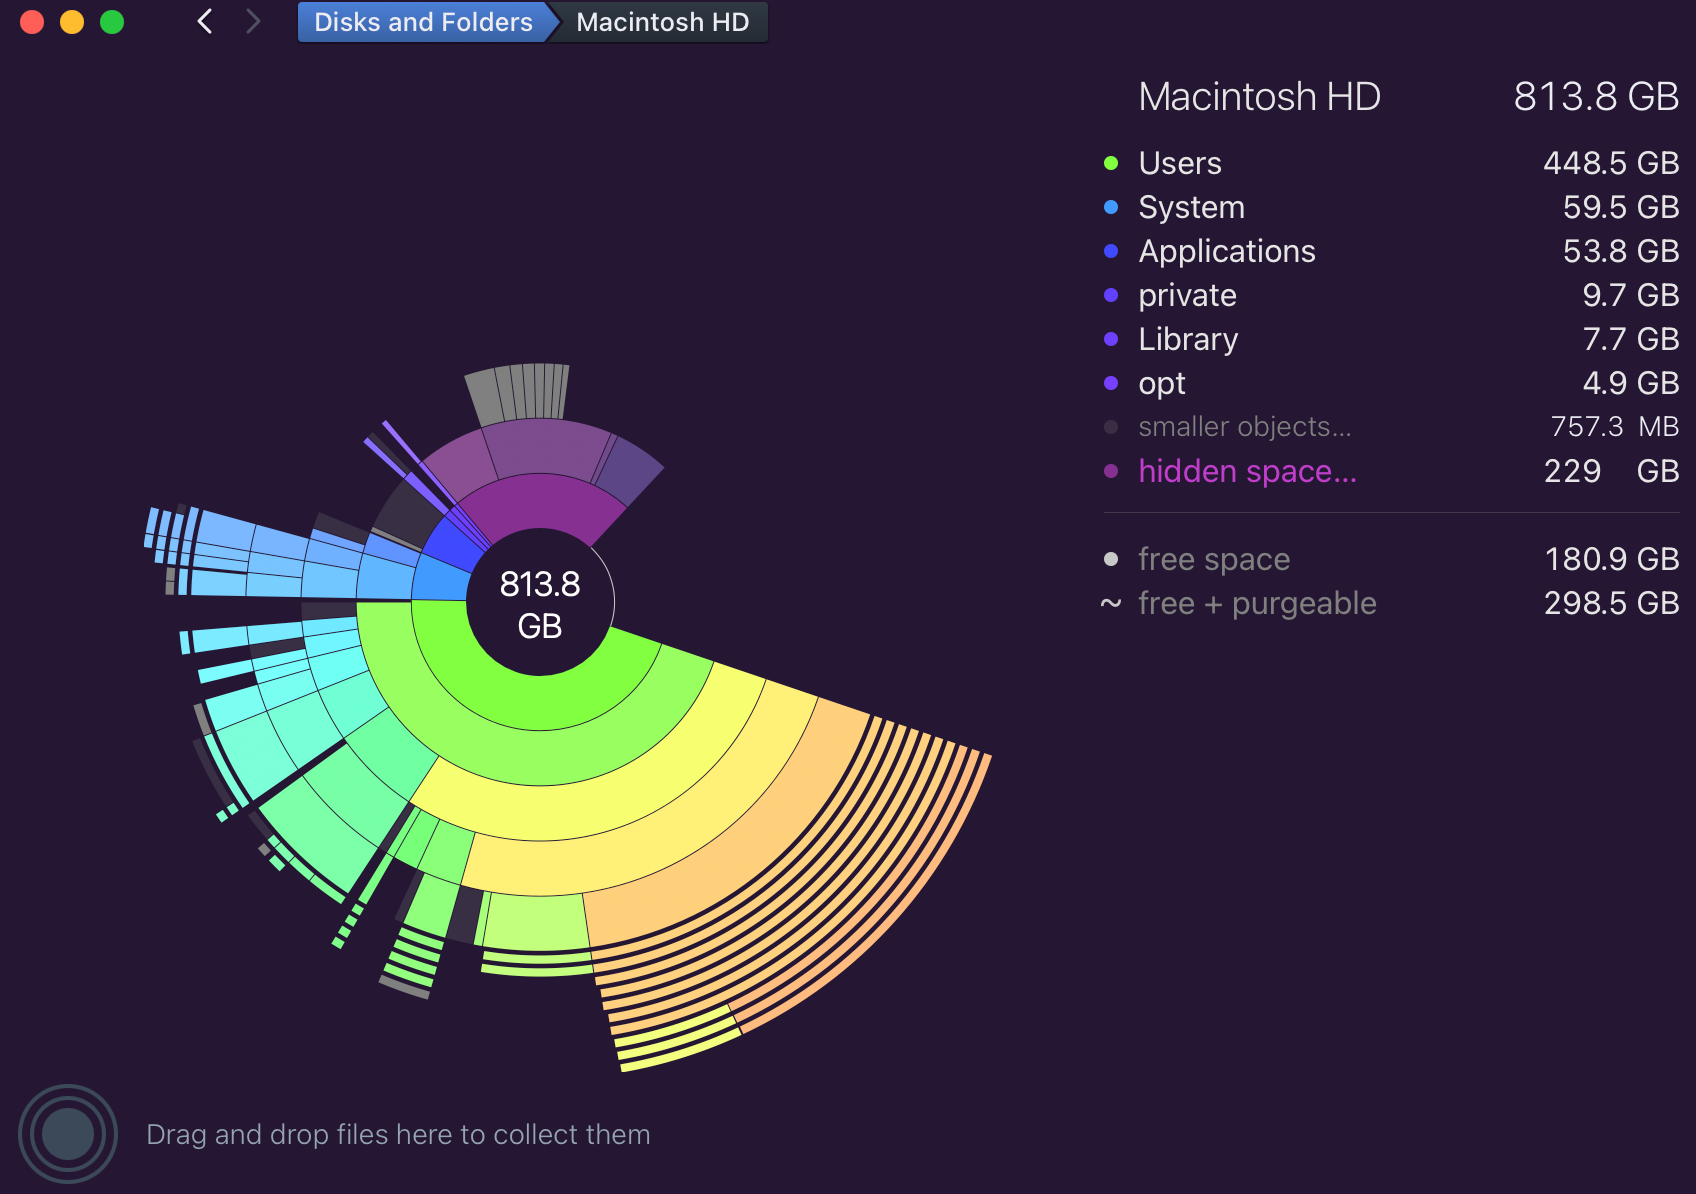Click the 813.8 GB center of the chart
The height and width of the screenshot is (1194, 1696).
click(x=540, y=604)
